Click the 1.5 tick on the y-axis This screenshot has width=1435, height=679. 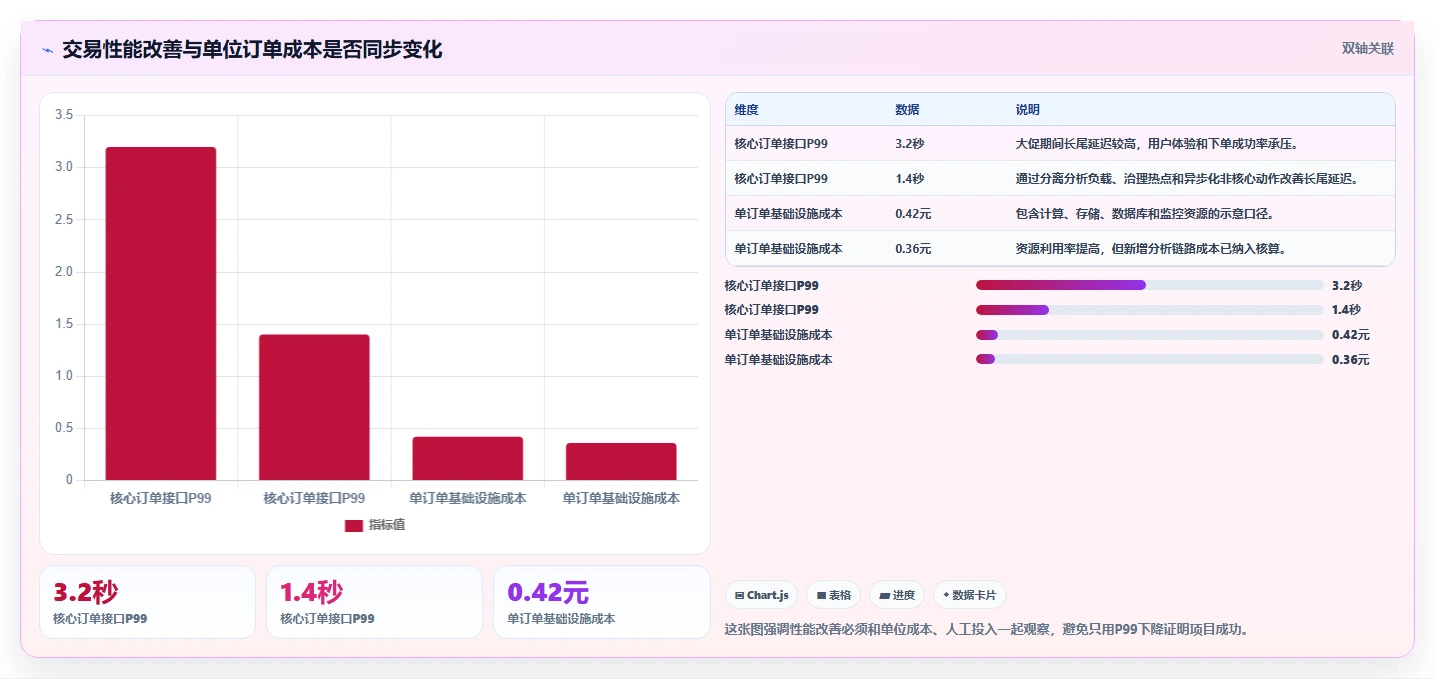[x=64, y=324]
